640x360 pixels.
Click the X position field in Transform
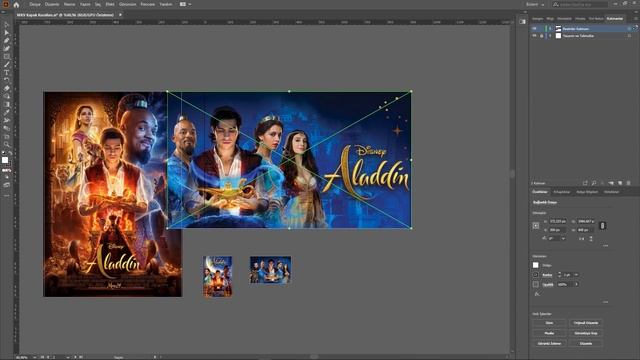pyautogui.click(x=558, y=221)
